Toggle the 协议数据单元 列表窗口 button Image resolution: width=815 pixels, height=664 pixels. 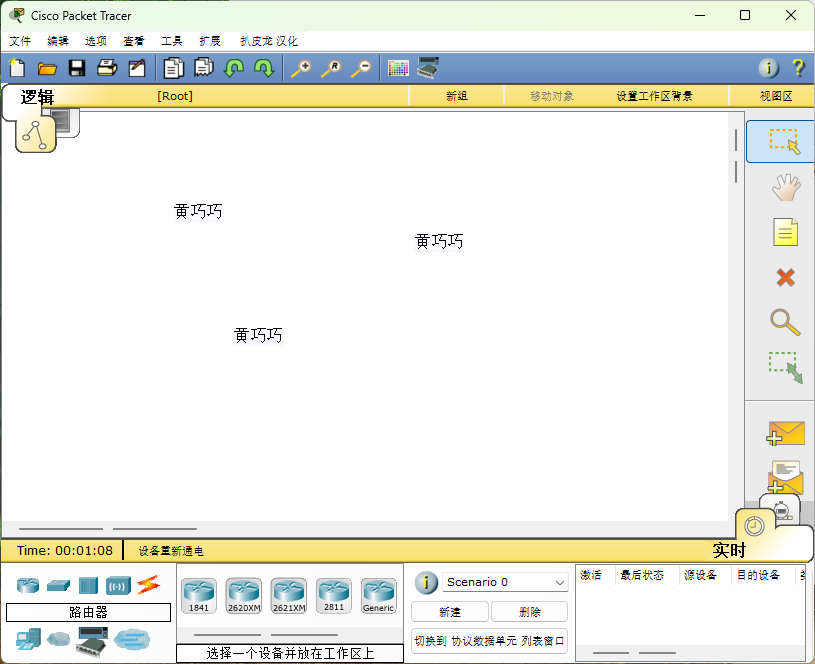point(489,641)
